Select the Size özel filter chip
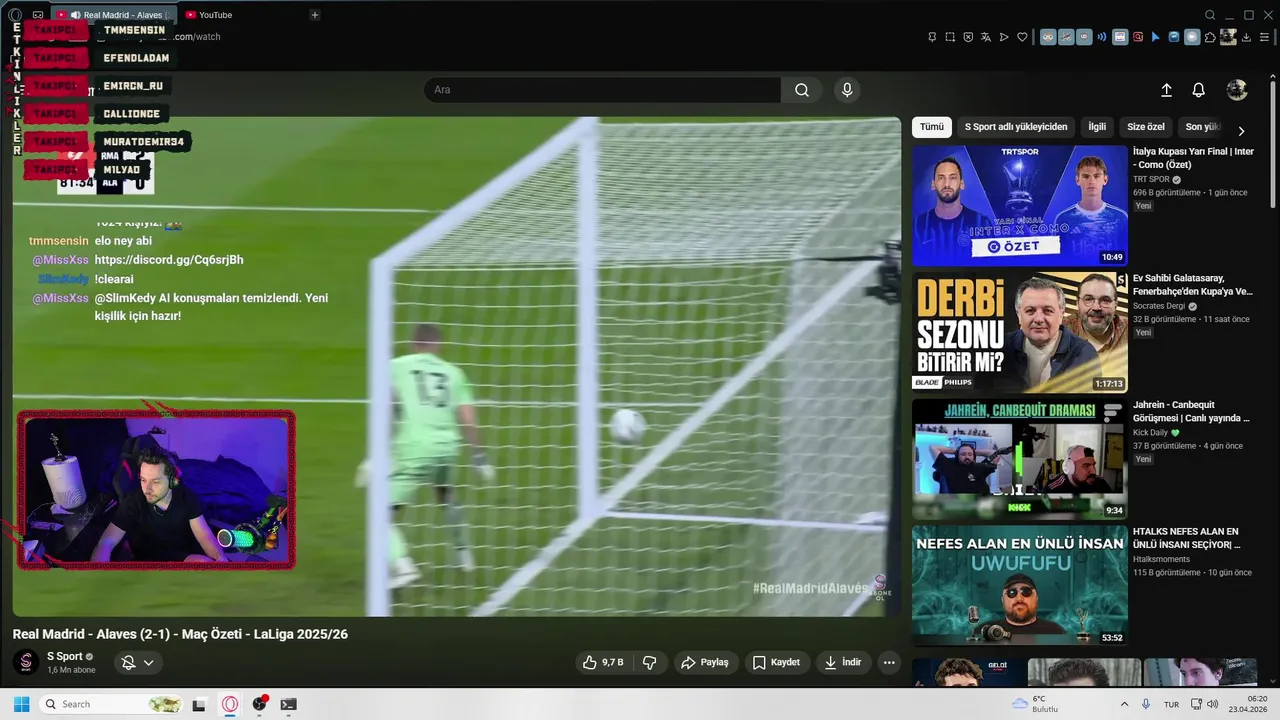Viewport: 1280px width, 720px height. pyautogui.click(x=1146, y=127)
